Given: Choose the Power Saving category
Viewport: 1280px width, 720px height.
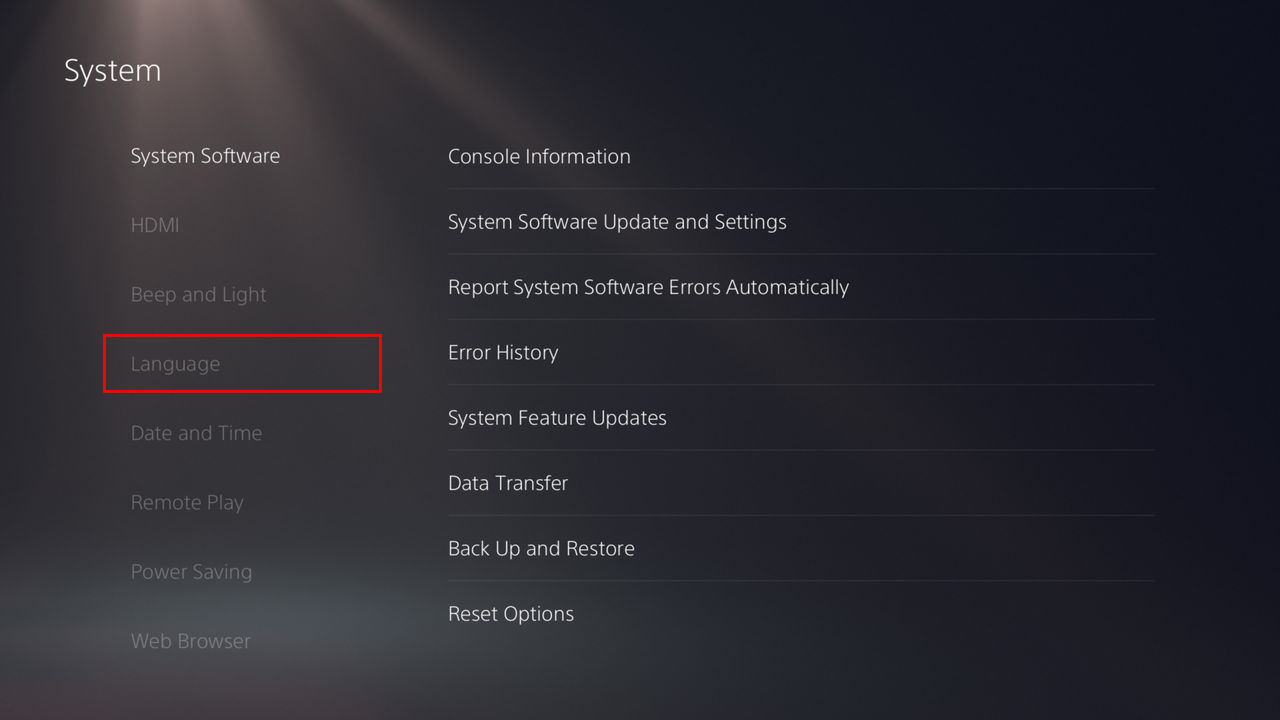Looking at the screenshot, I should (x=191, y=572).
